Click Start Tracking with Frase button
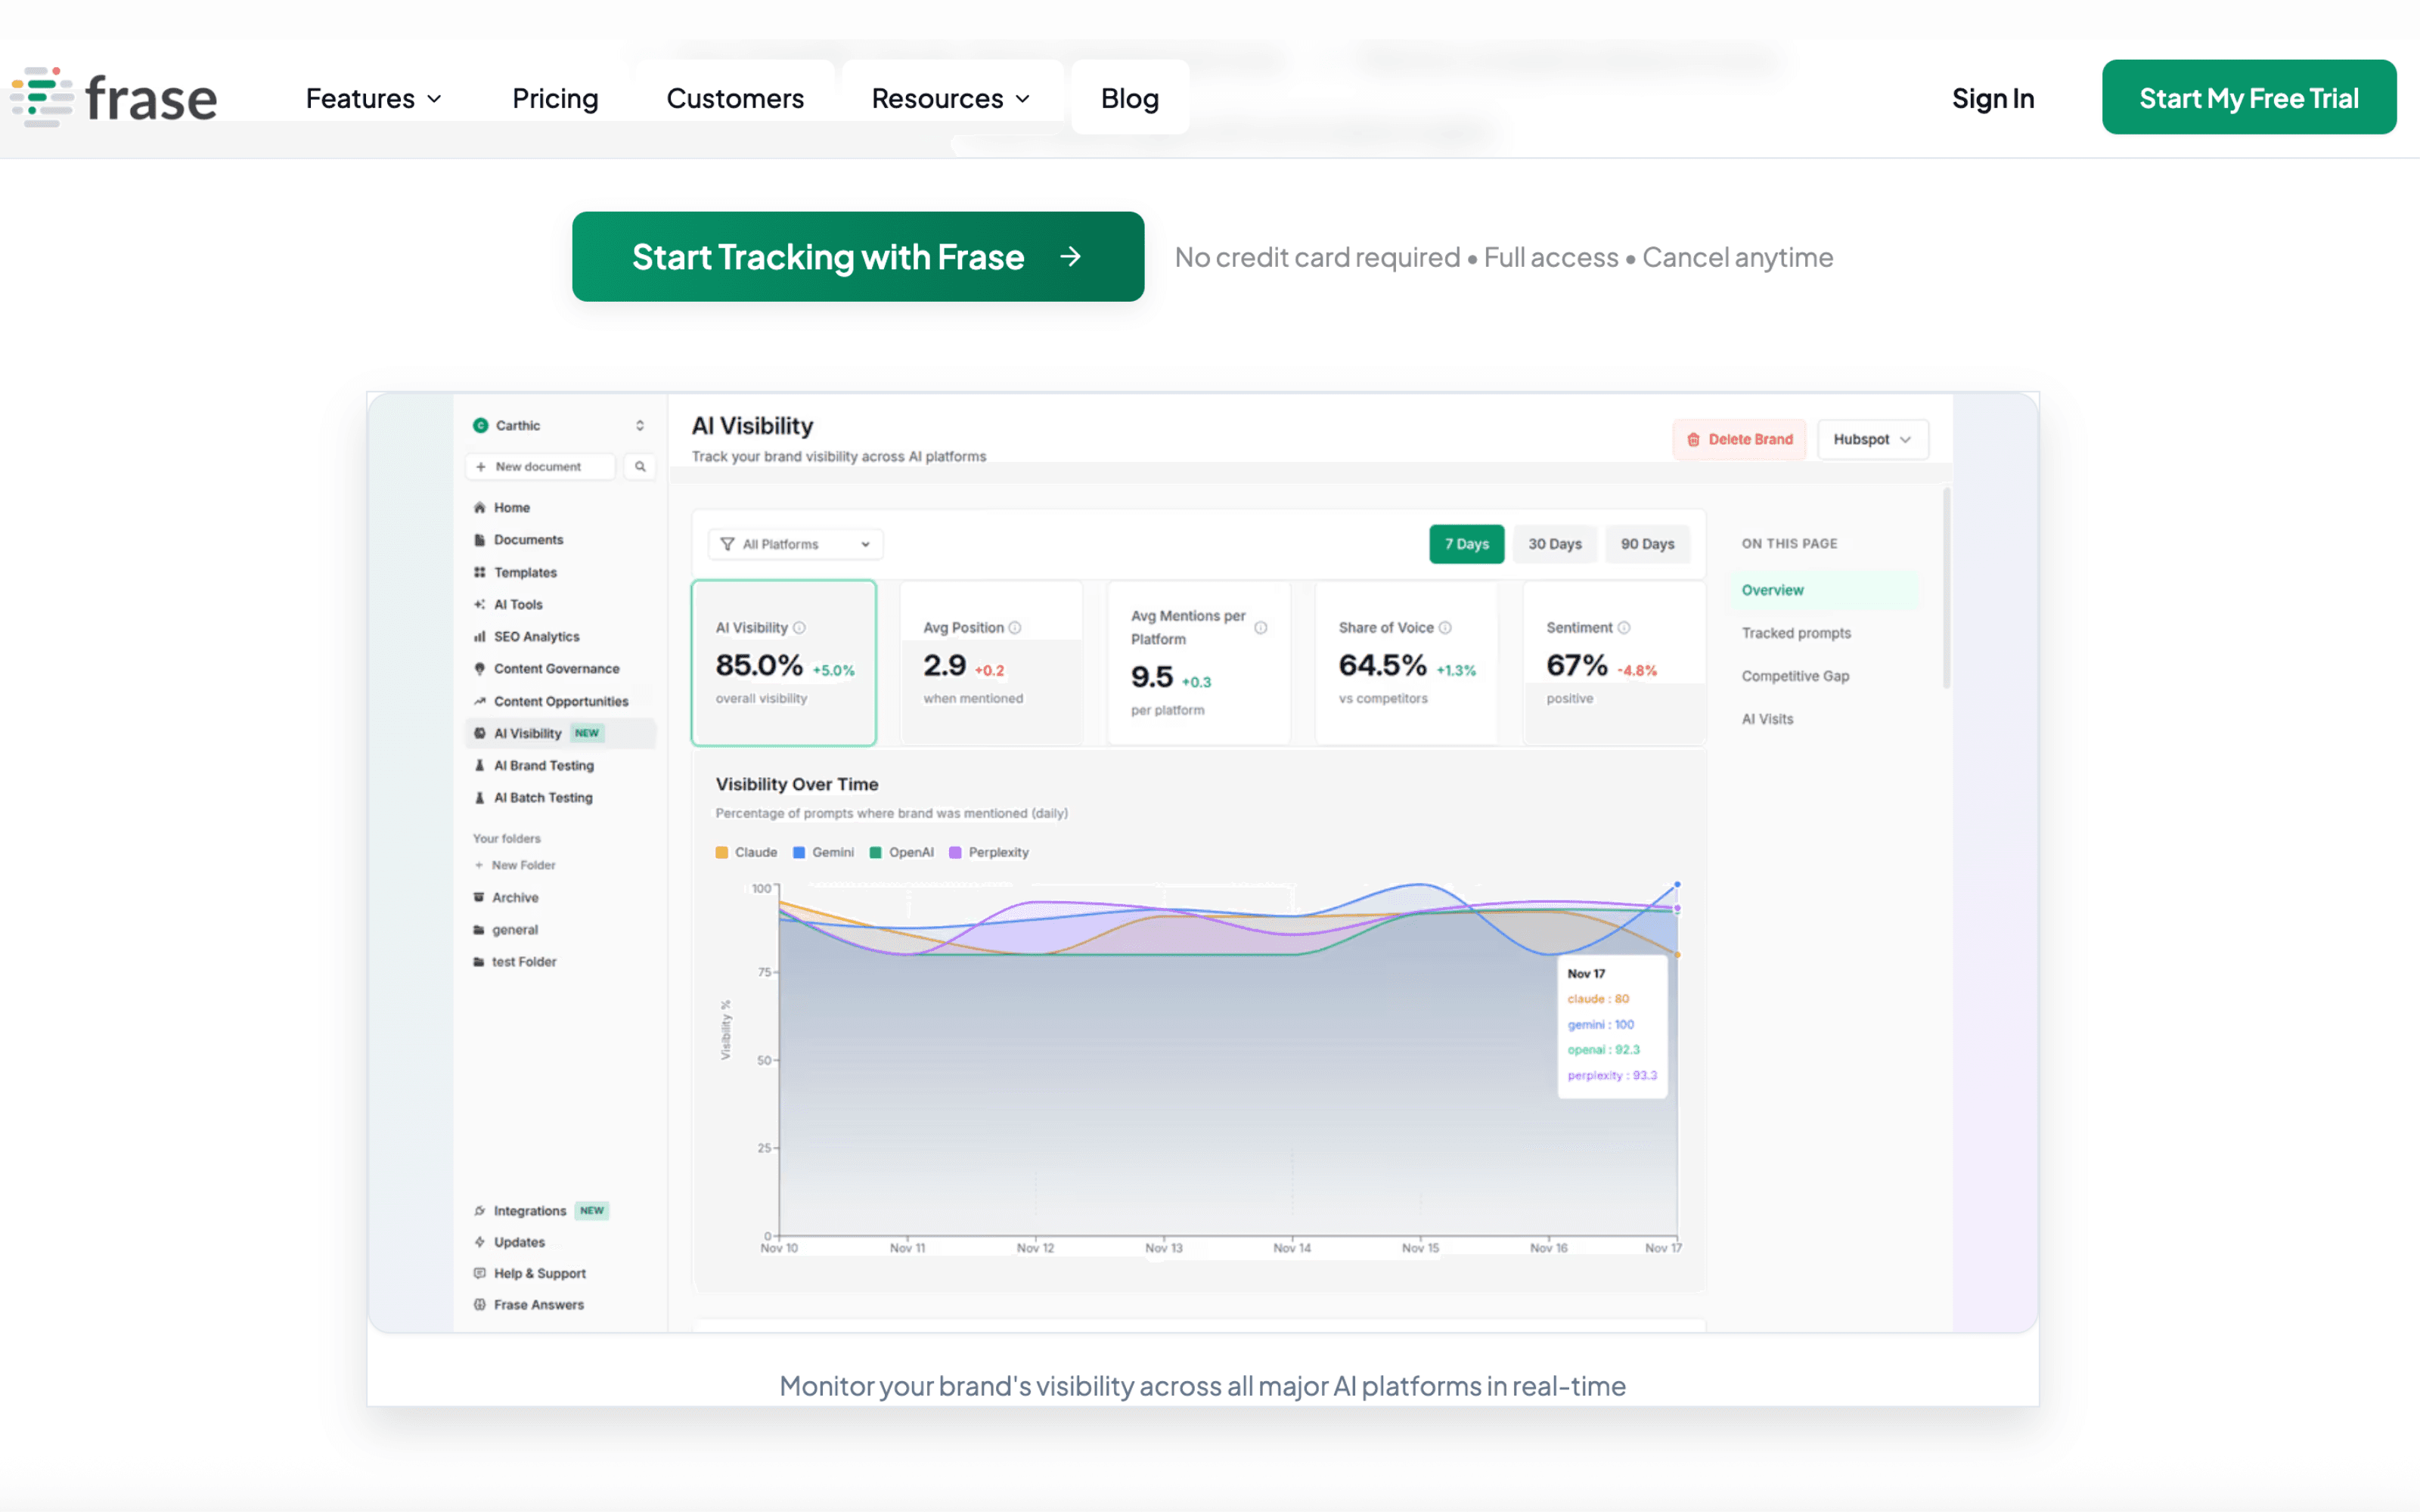The width and height of the screenshot is (2420, 1512). pyautogui.click(x=857, y=257)
